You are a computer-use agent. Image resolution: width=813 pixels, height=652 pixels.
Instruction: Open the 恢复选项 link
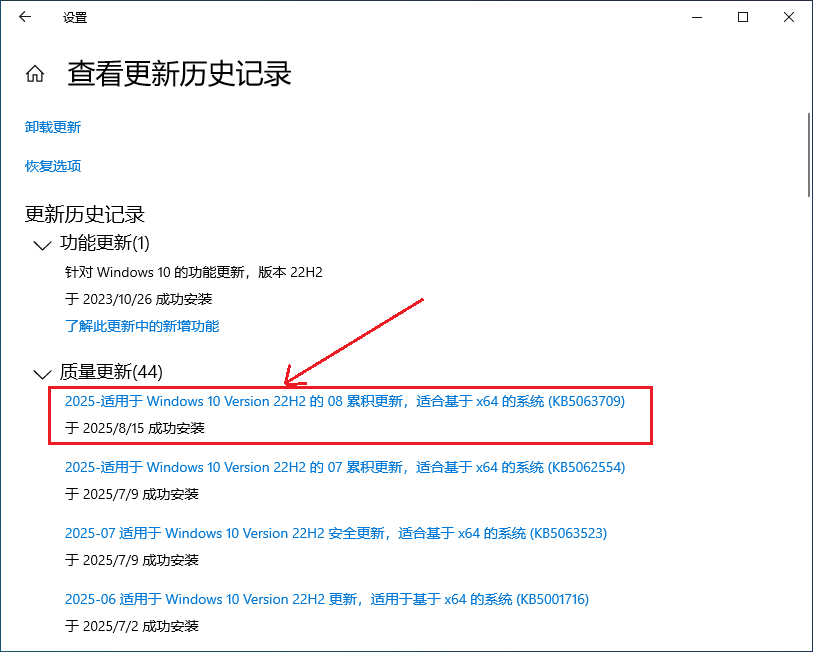pyautogui.click(x=53, y=166)
